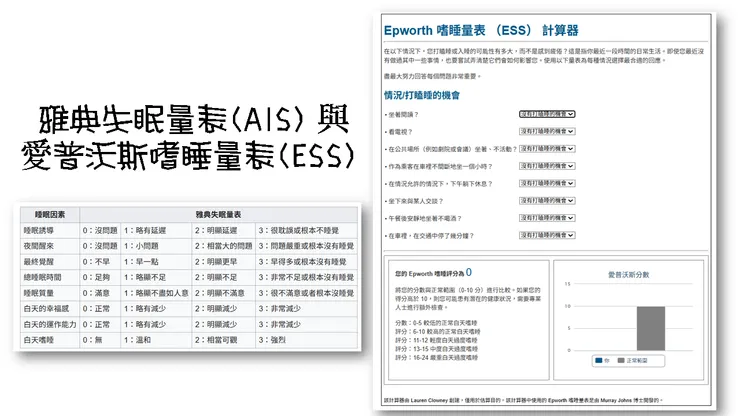740x416 pixels.
Task: Click the gray 正常範圍 legend swatch
Action: click(621, 360)
